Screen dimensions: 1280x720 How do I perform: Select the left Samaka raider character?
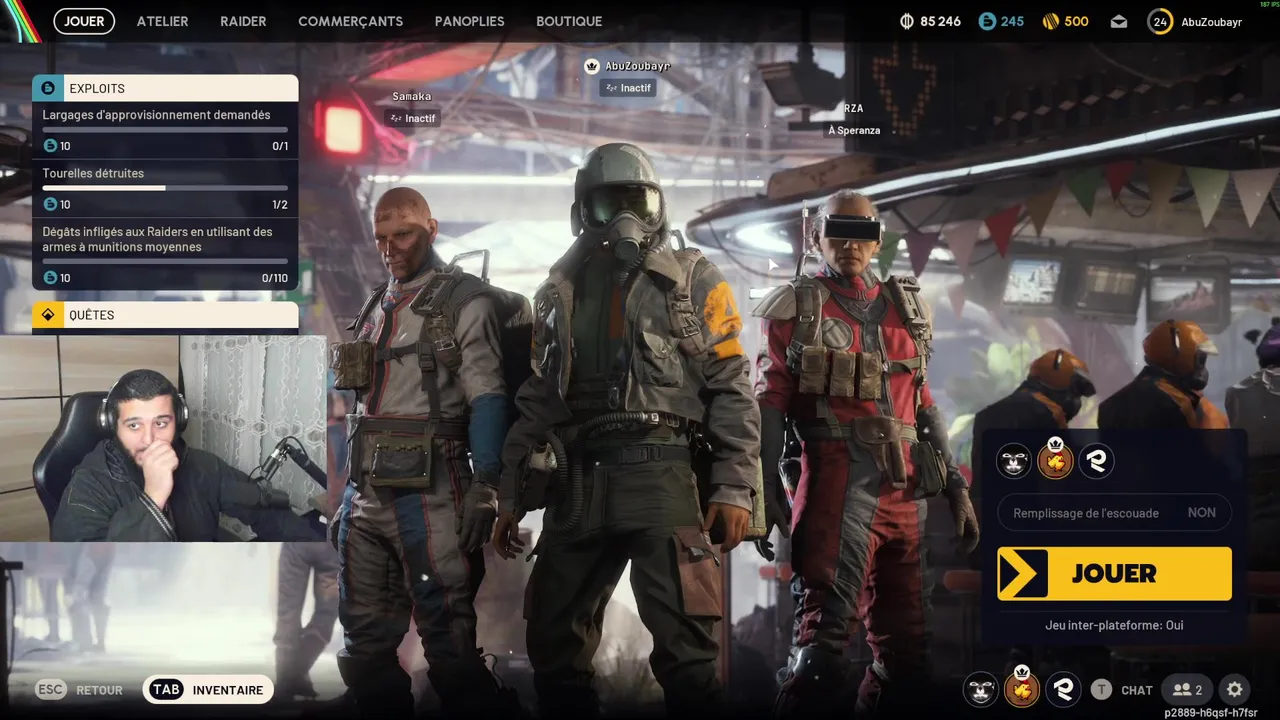(x=420, y=440)
